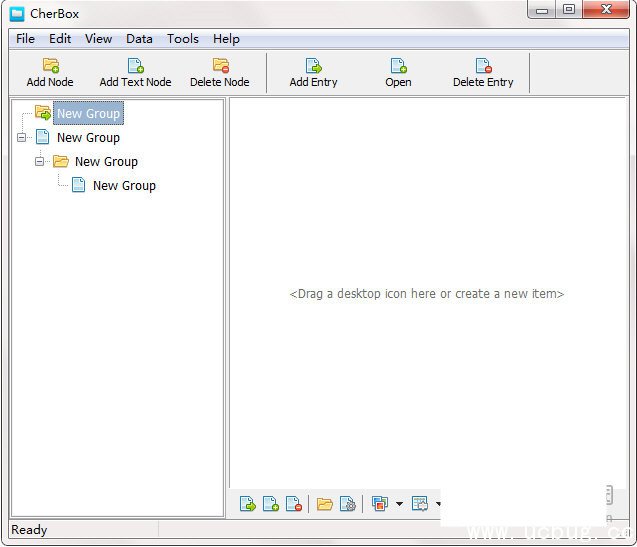Open the Tools menu

(x=182, y=39)
